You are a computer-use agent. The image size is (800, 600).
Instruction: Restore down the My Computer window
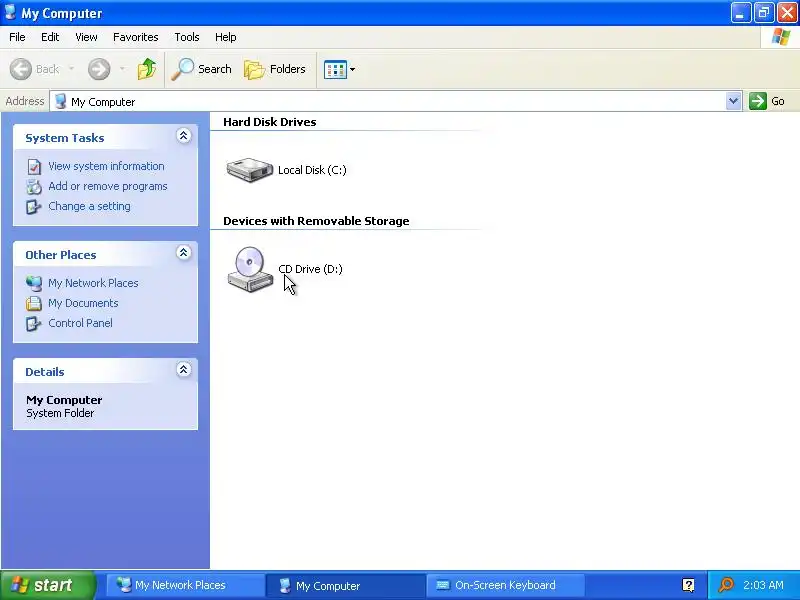coord(764,13)
